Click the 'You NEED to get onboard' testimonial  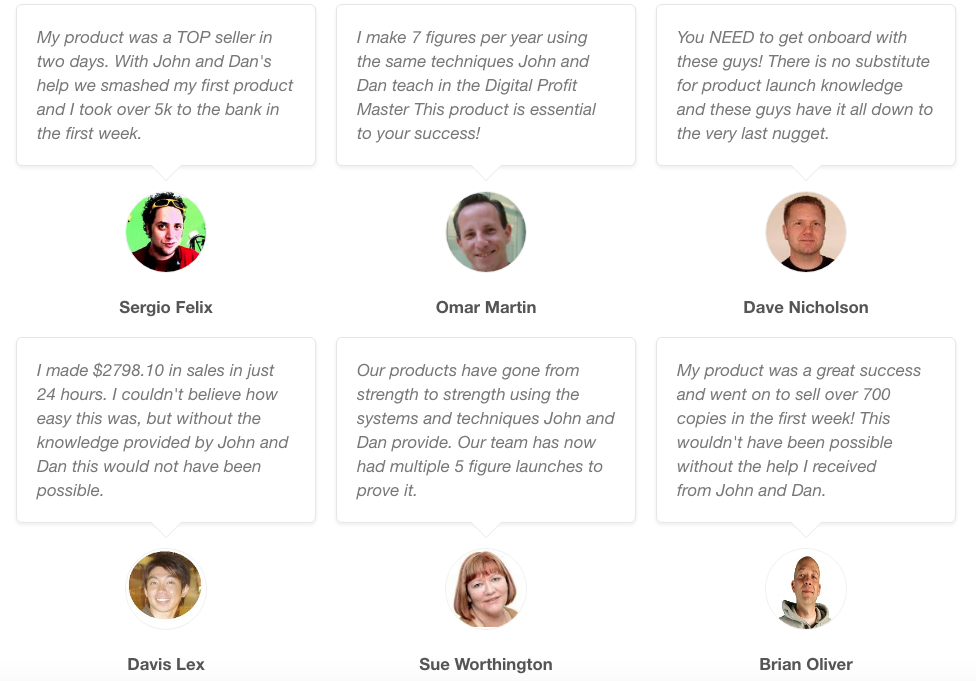click(x=805, y=85)
